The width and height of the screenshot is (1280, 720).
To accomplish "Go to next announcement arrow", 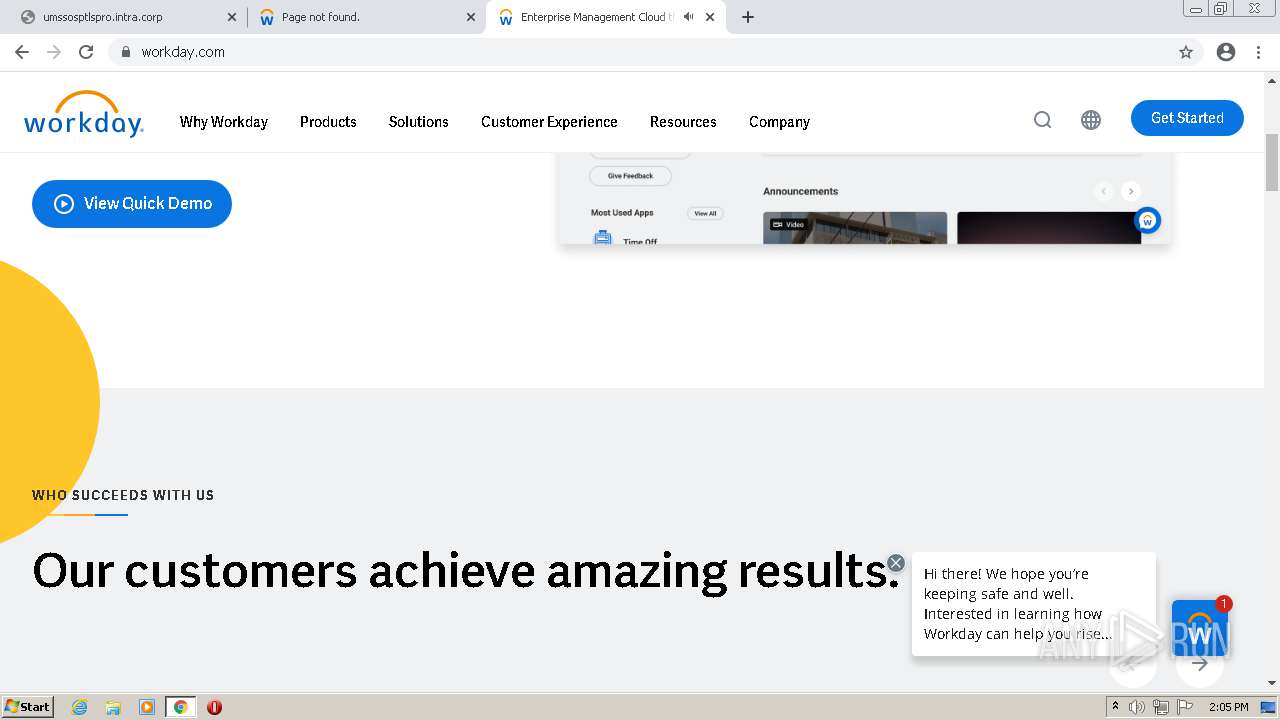I will pos(1131,191).
